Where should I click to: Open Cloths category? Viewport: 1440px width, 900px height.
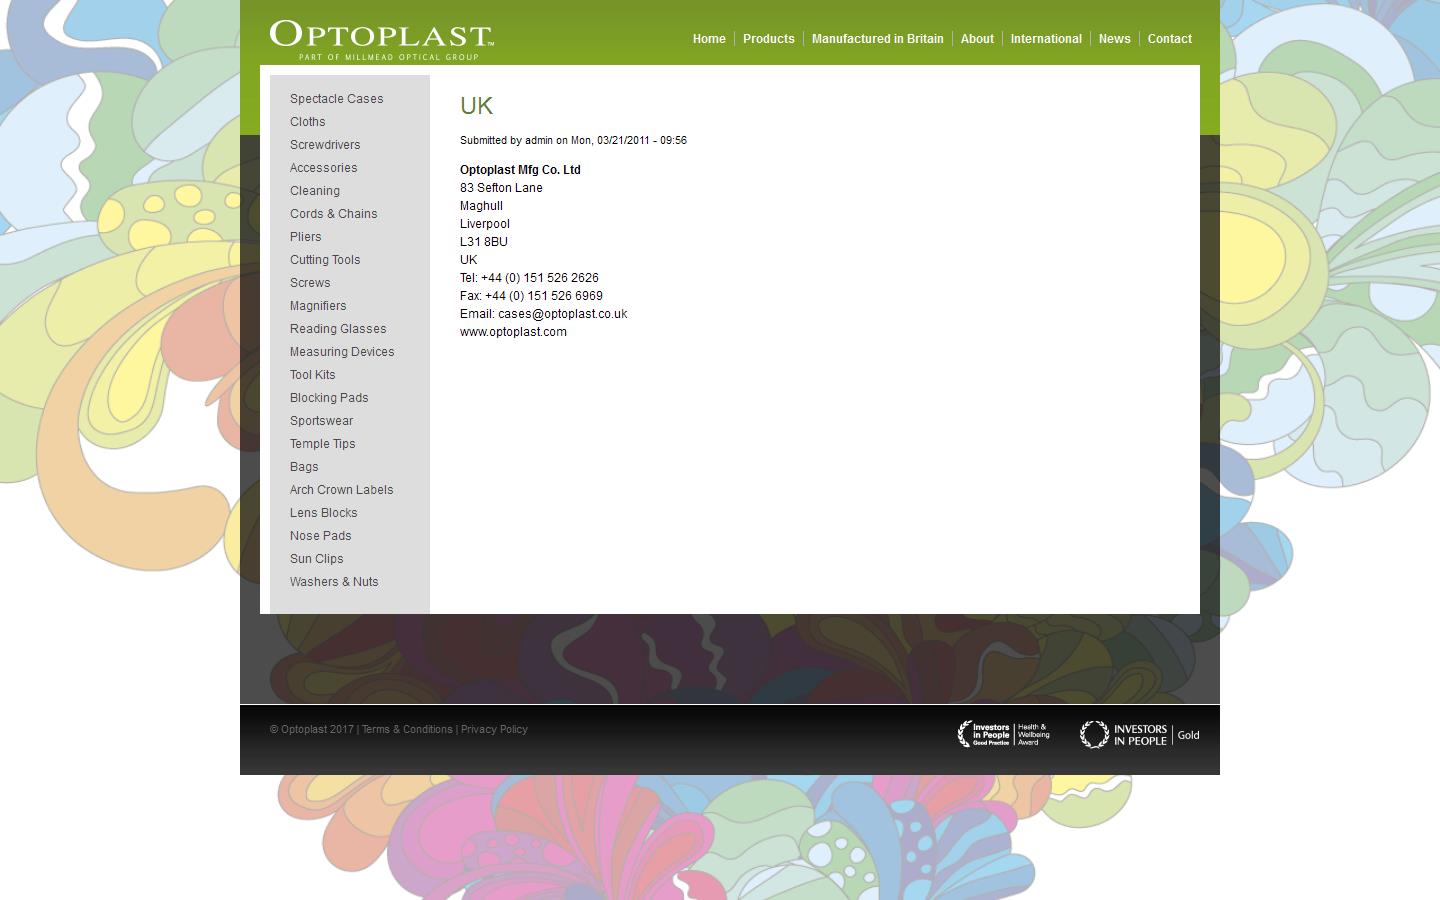[308, 122]
